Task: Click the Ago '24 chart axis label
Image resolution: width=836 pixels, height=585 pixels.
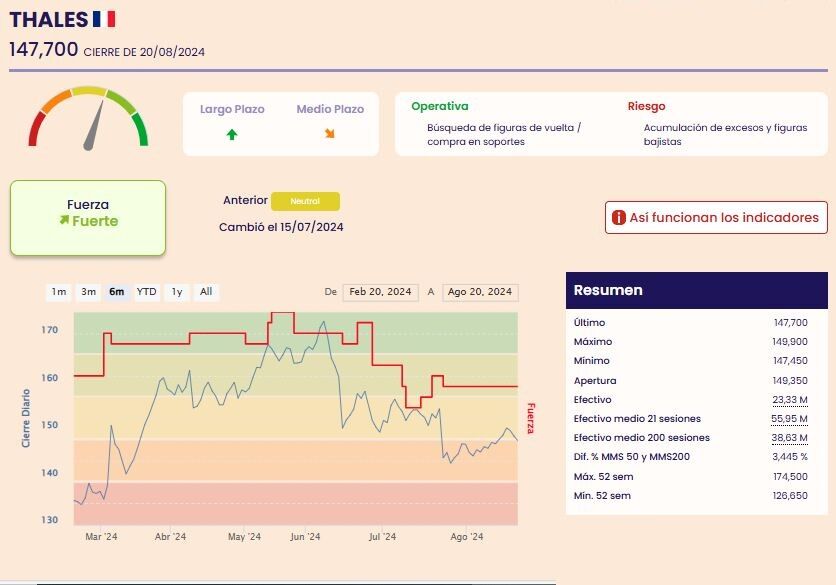Action: tap(467, 536)
